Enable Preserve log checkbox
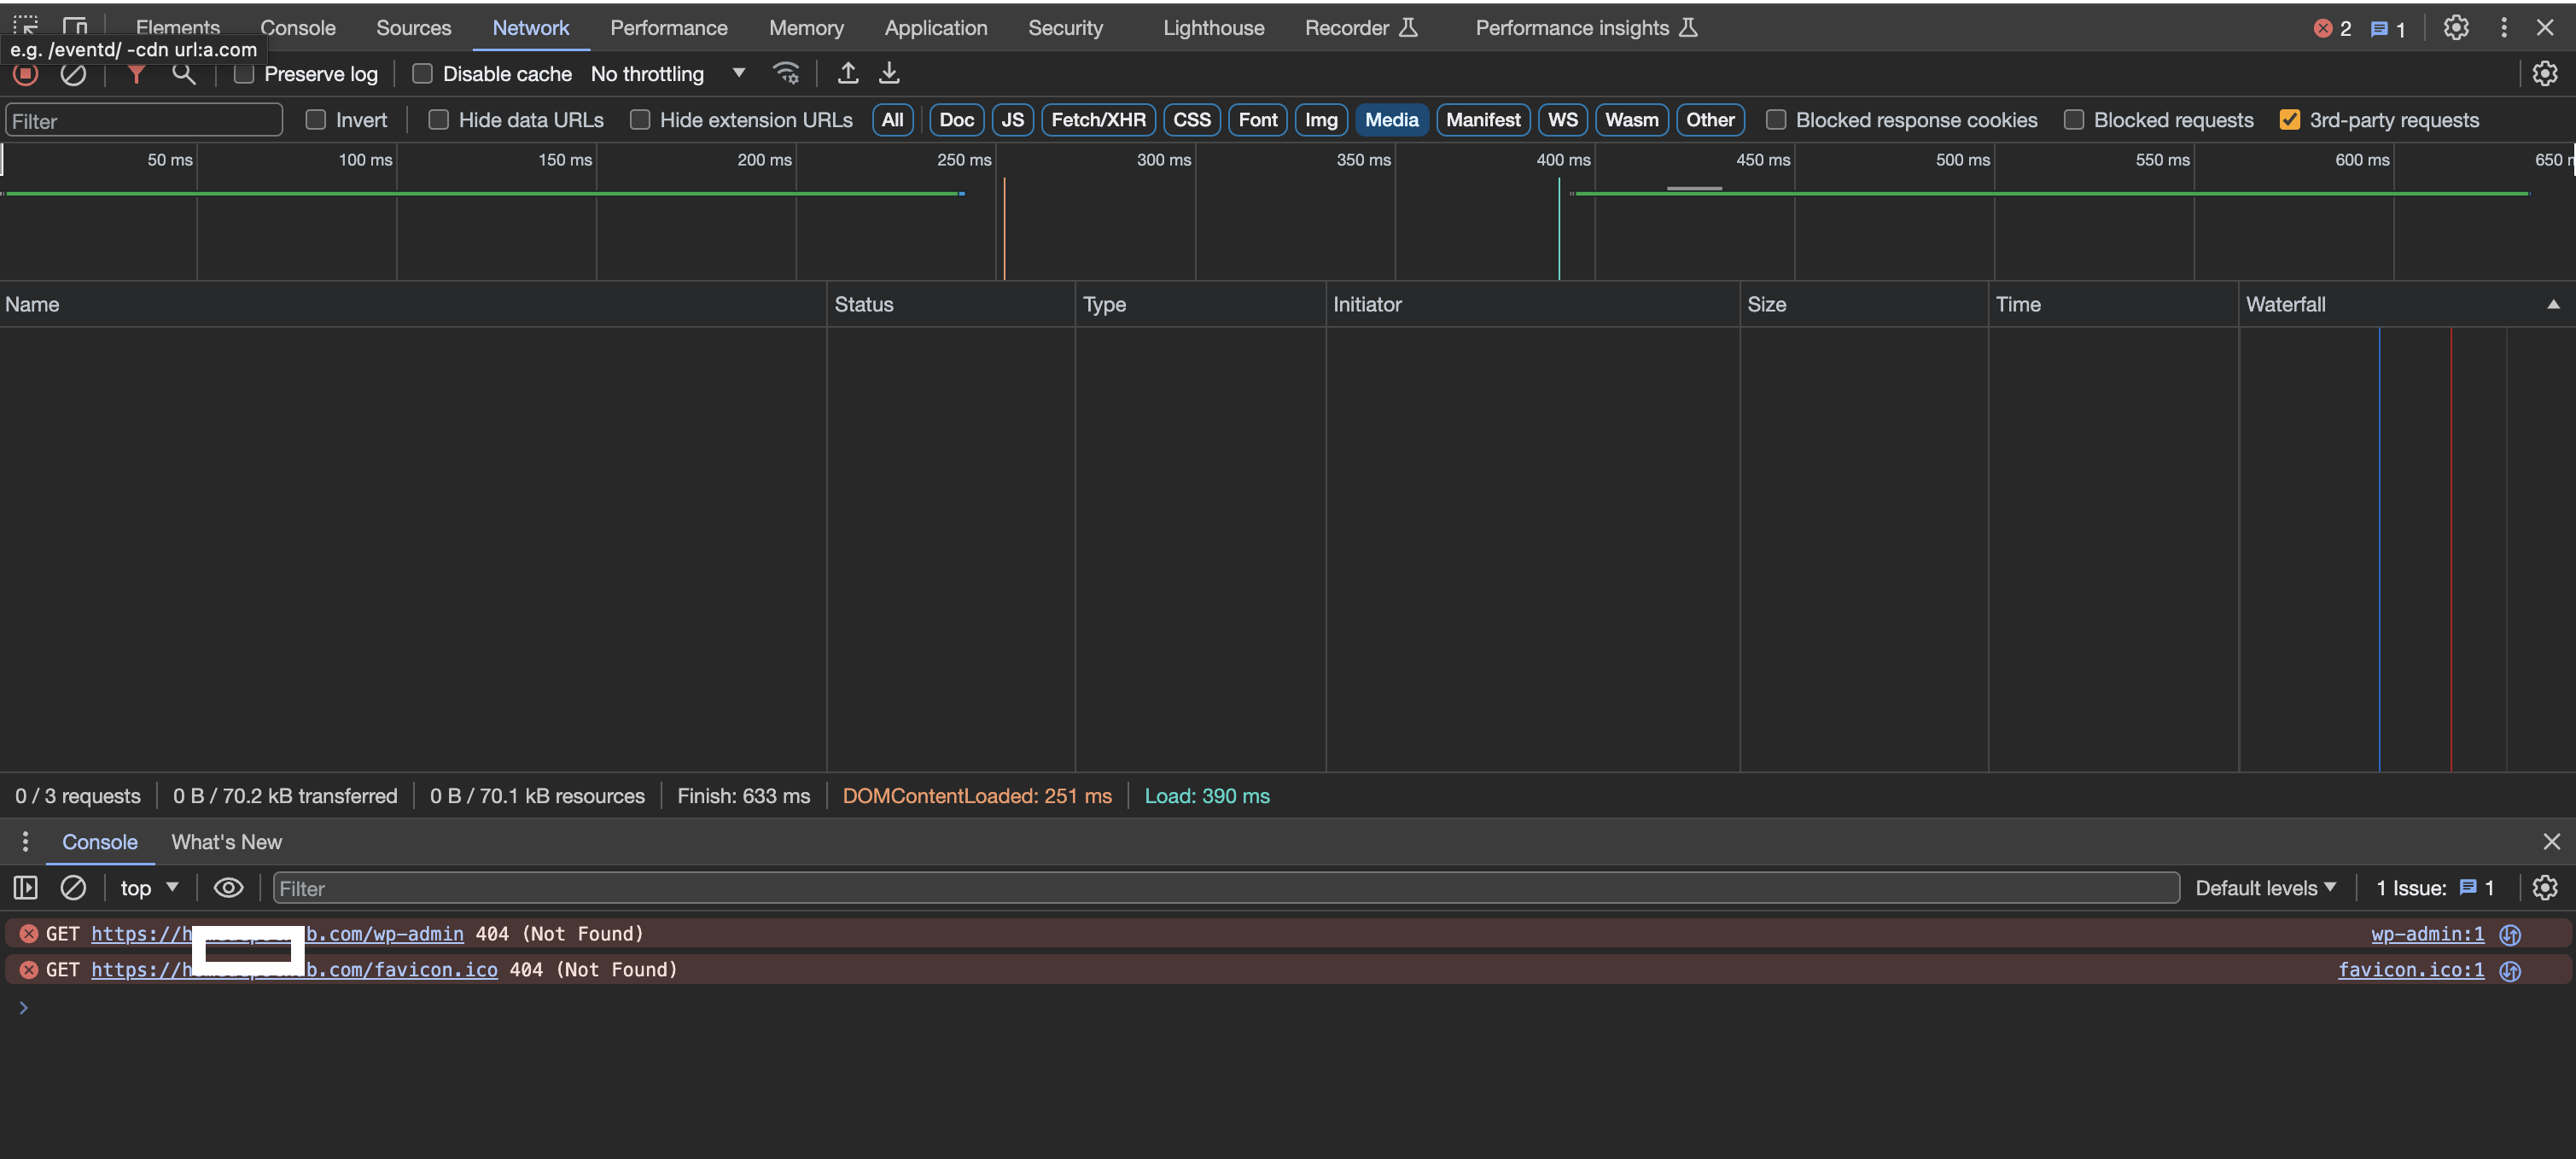2576x1159 pixels. [243, 74]
